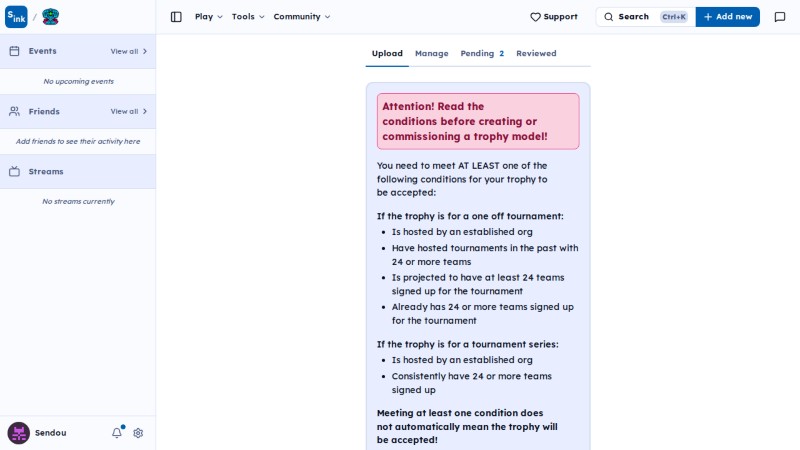Screen dimensions: 800x450
Task: Click the Search input field
Action: [645, 17]
